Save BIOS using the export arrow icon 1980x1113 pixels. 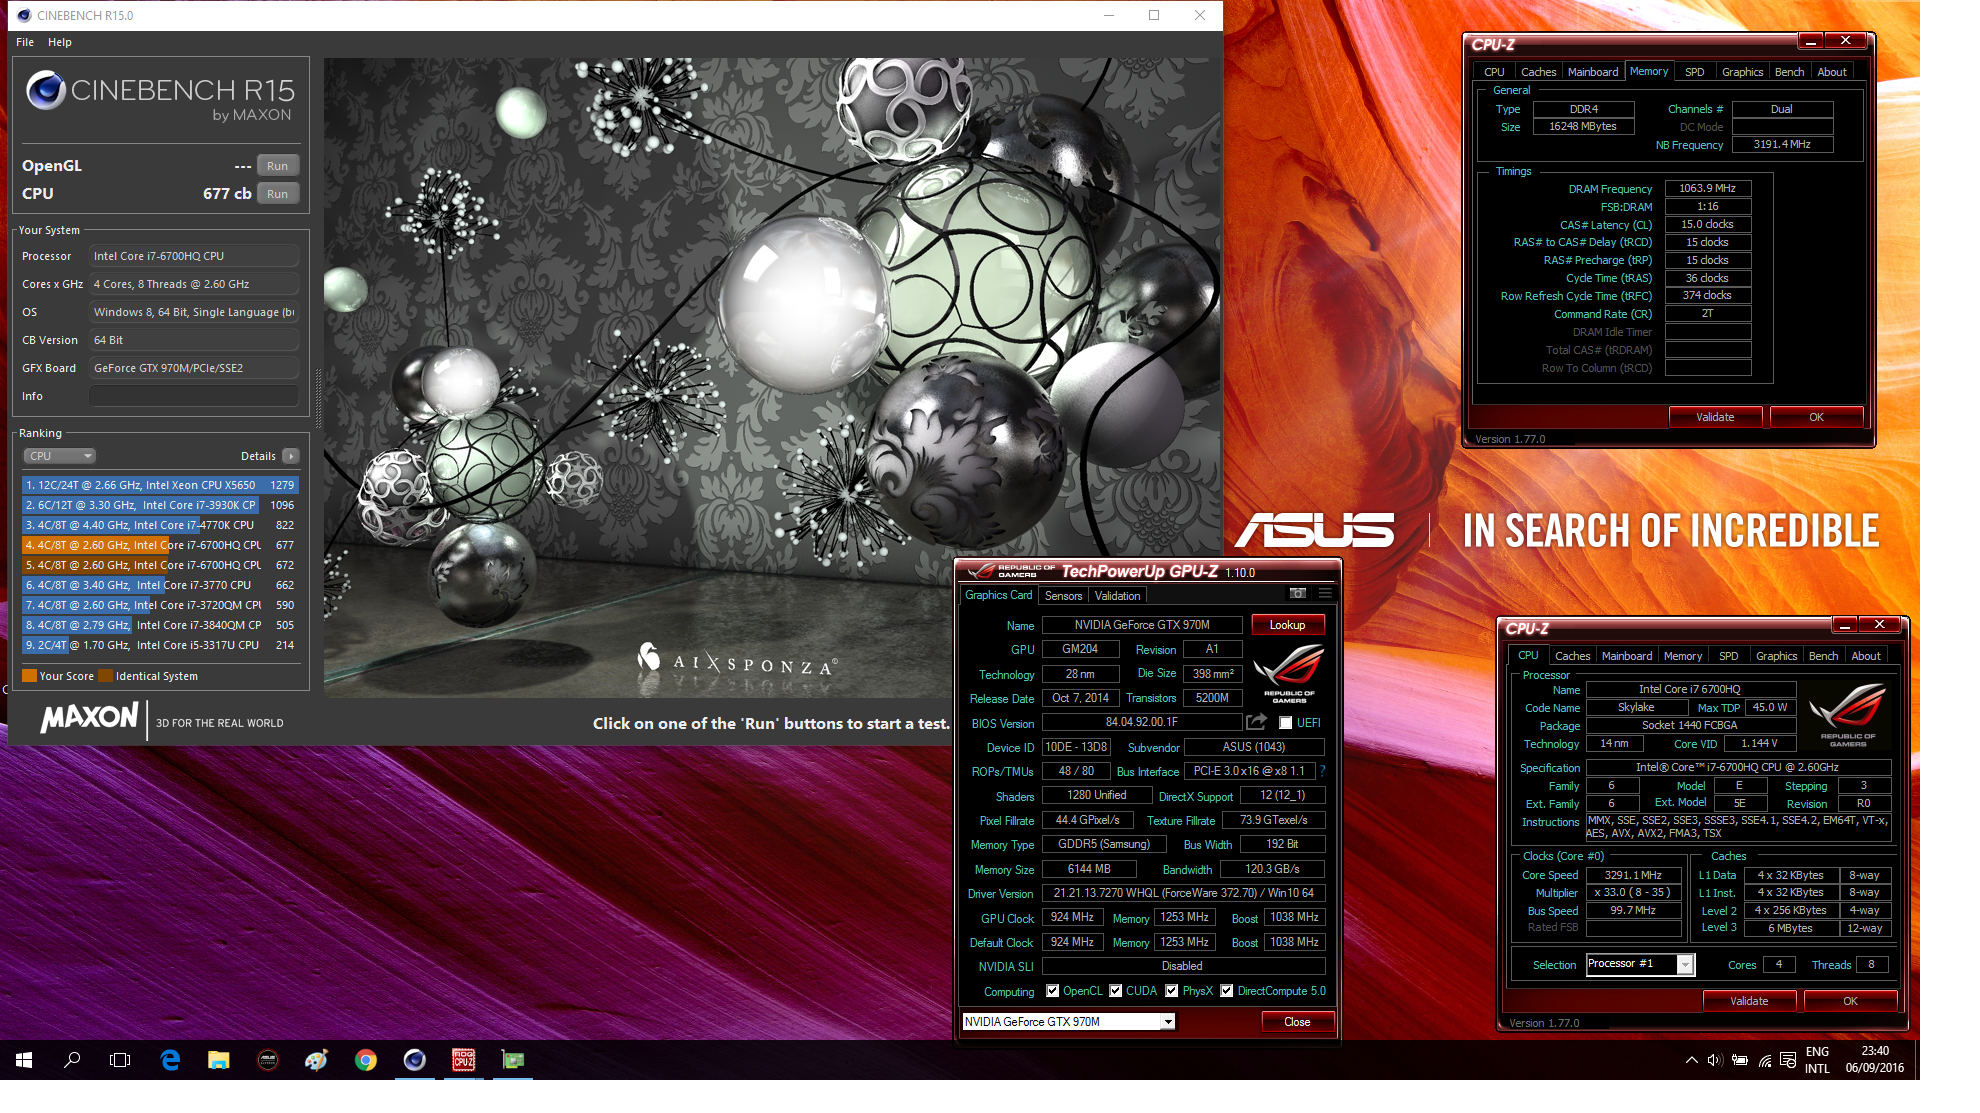tap(1256, 722)
